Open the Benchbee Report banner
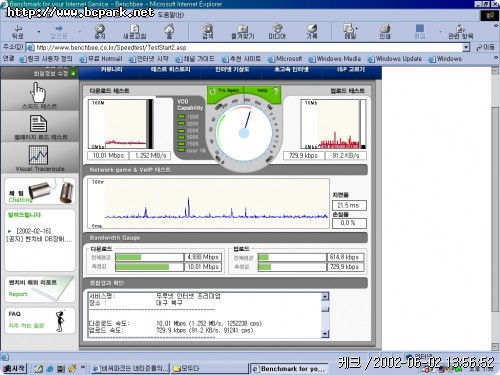The height and width of the screenshot is (375, 500). pyautogui.click(x=40, y=289)
